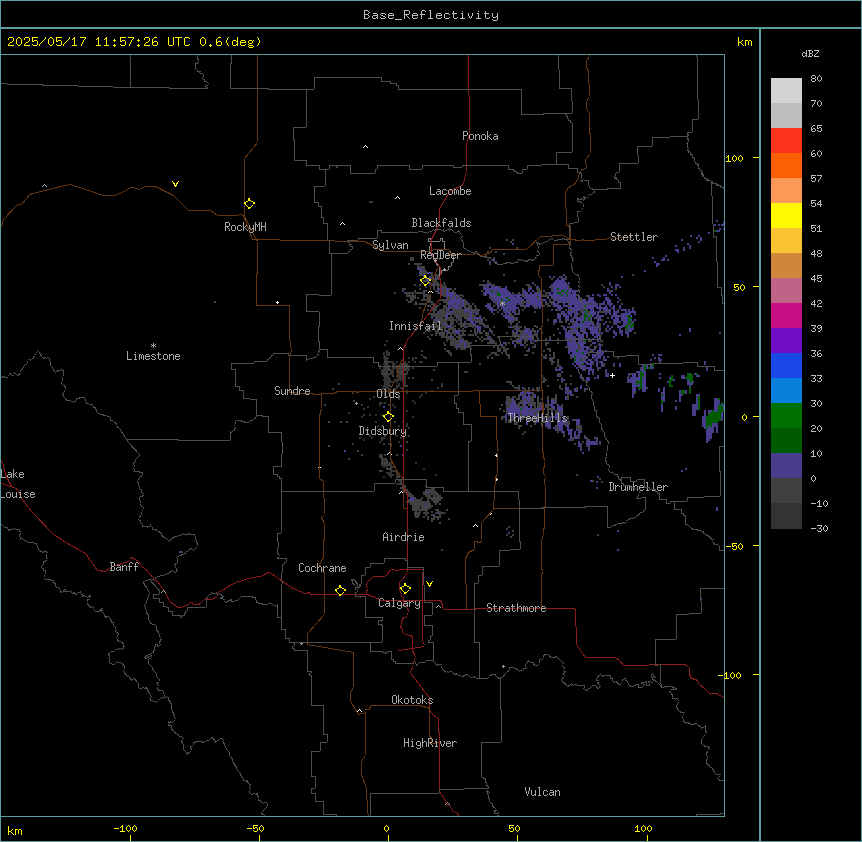The image size is (862, 842).
Task: Select the yellow 54-51 dBZ legend swatch
Action: [x=786, y=215]
